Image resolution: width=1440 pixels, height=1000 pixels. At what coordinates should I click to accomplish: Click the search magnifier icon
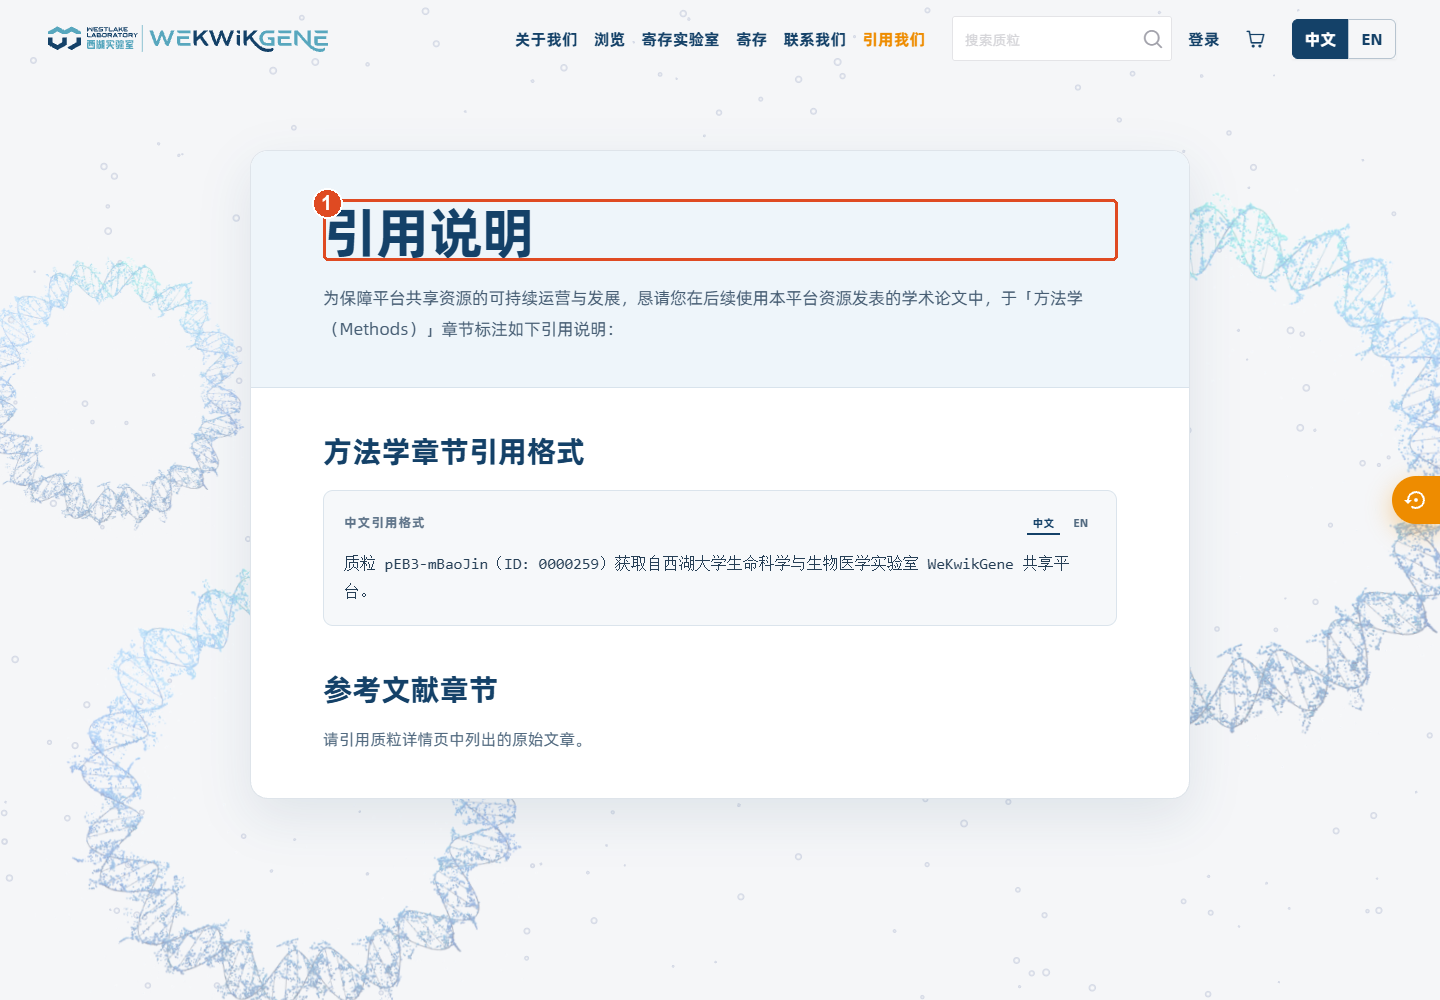tap(1152, 39)
